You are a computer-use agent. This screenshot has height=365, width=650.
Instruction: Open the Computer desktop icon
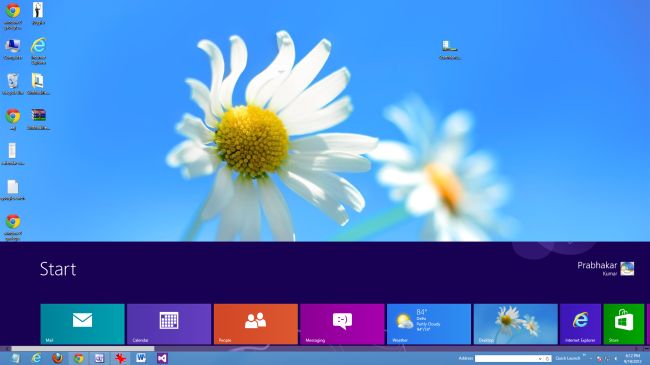coord(13,50)
